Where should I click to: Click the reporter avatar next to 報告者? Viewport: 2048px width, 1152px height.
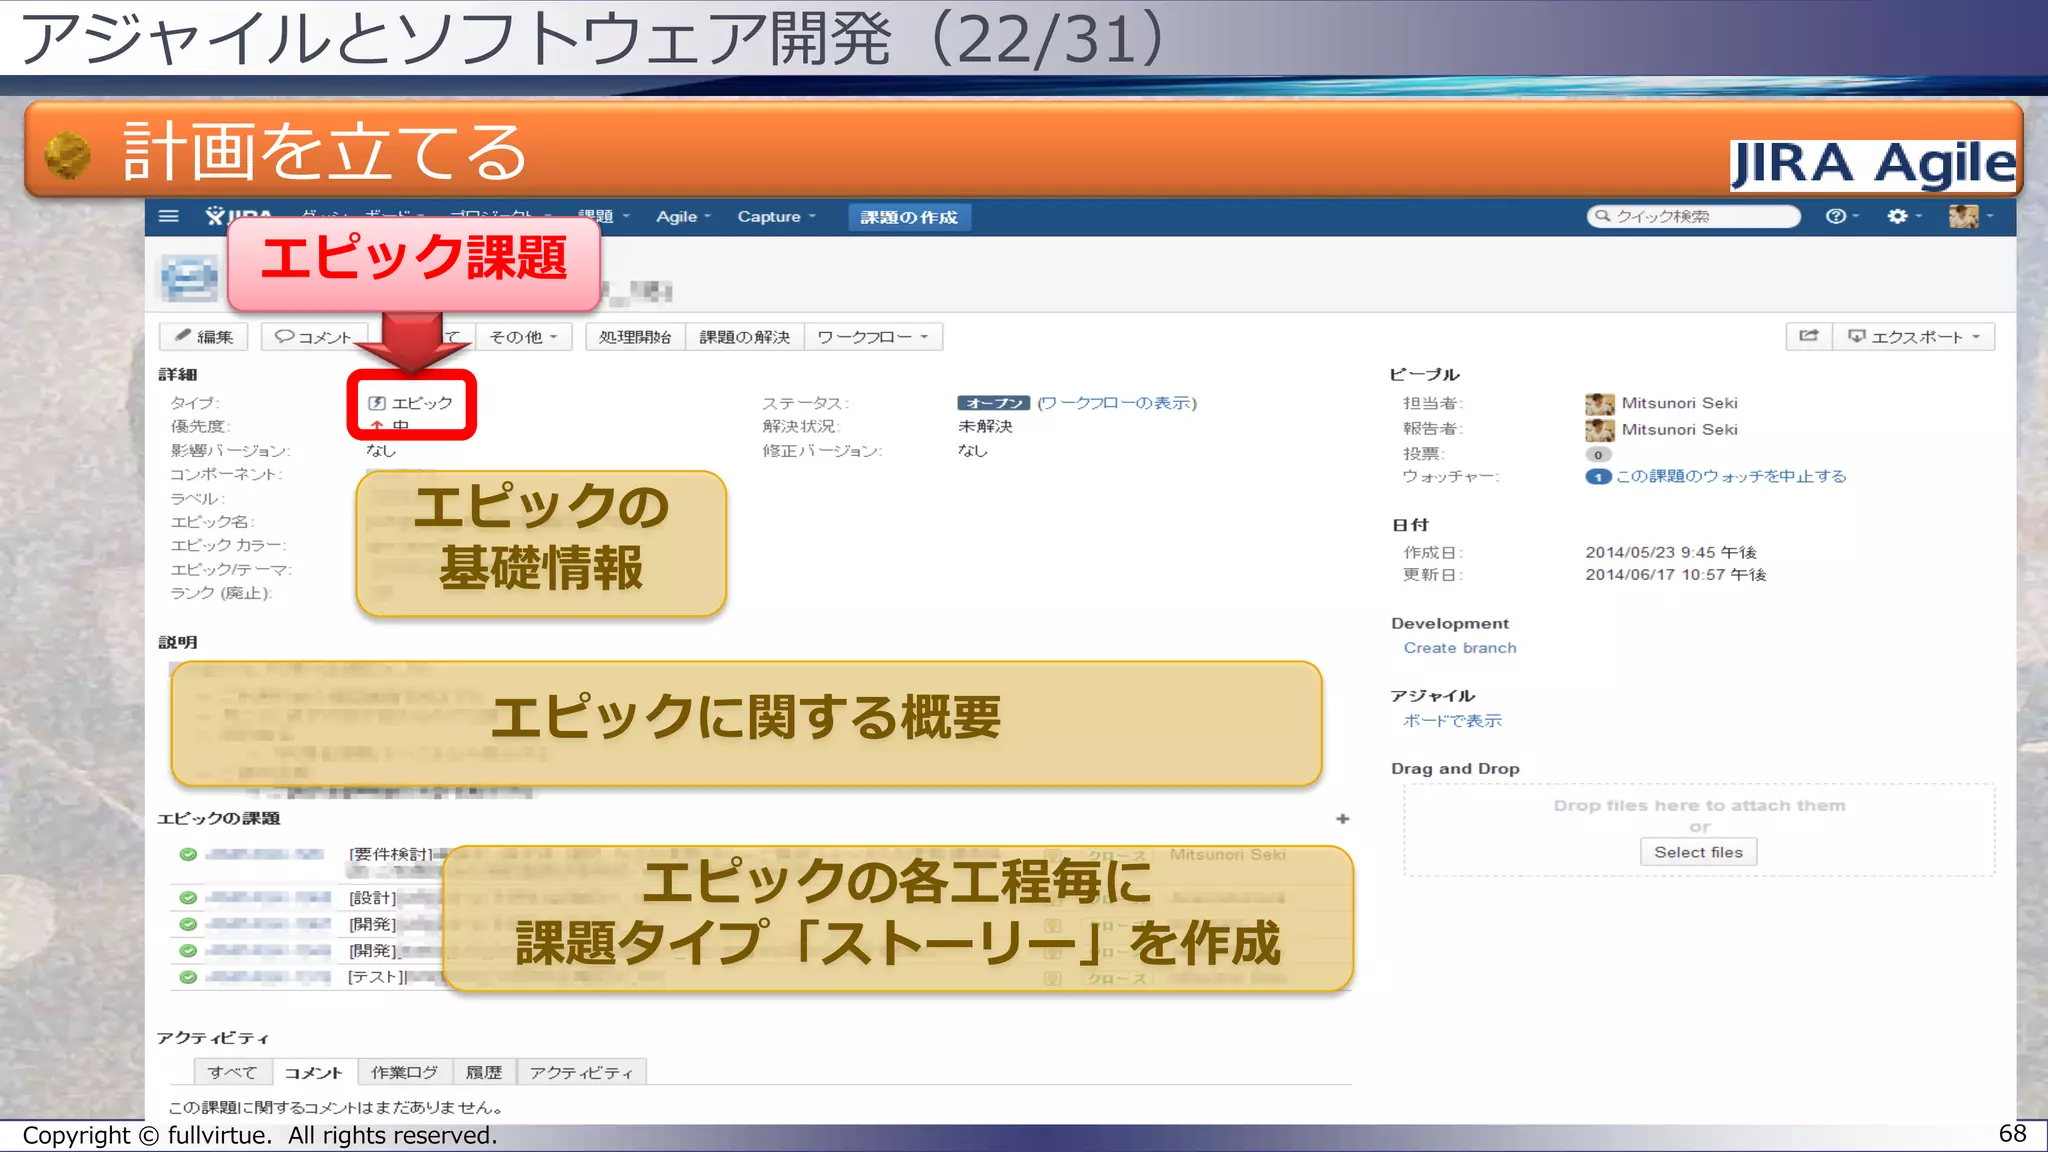click(1600, 430)
